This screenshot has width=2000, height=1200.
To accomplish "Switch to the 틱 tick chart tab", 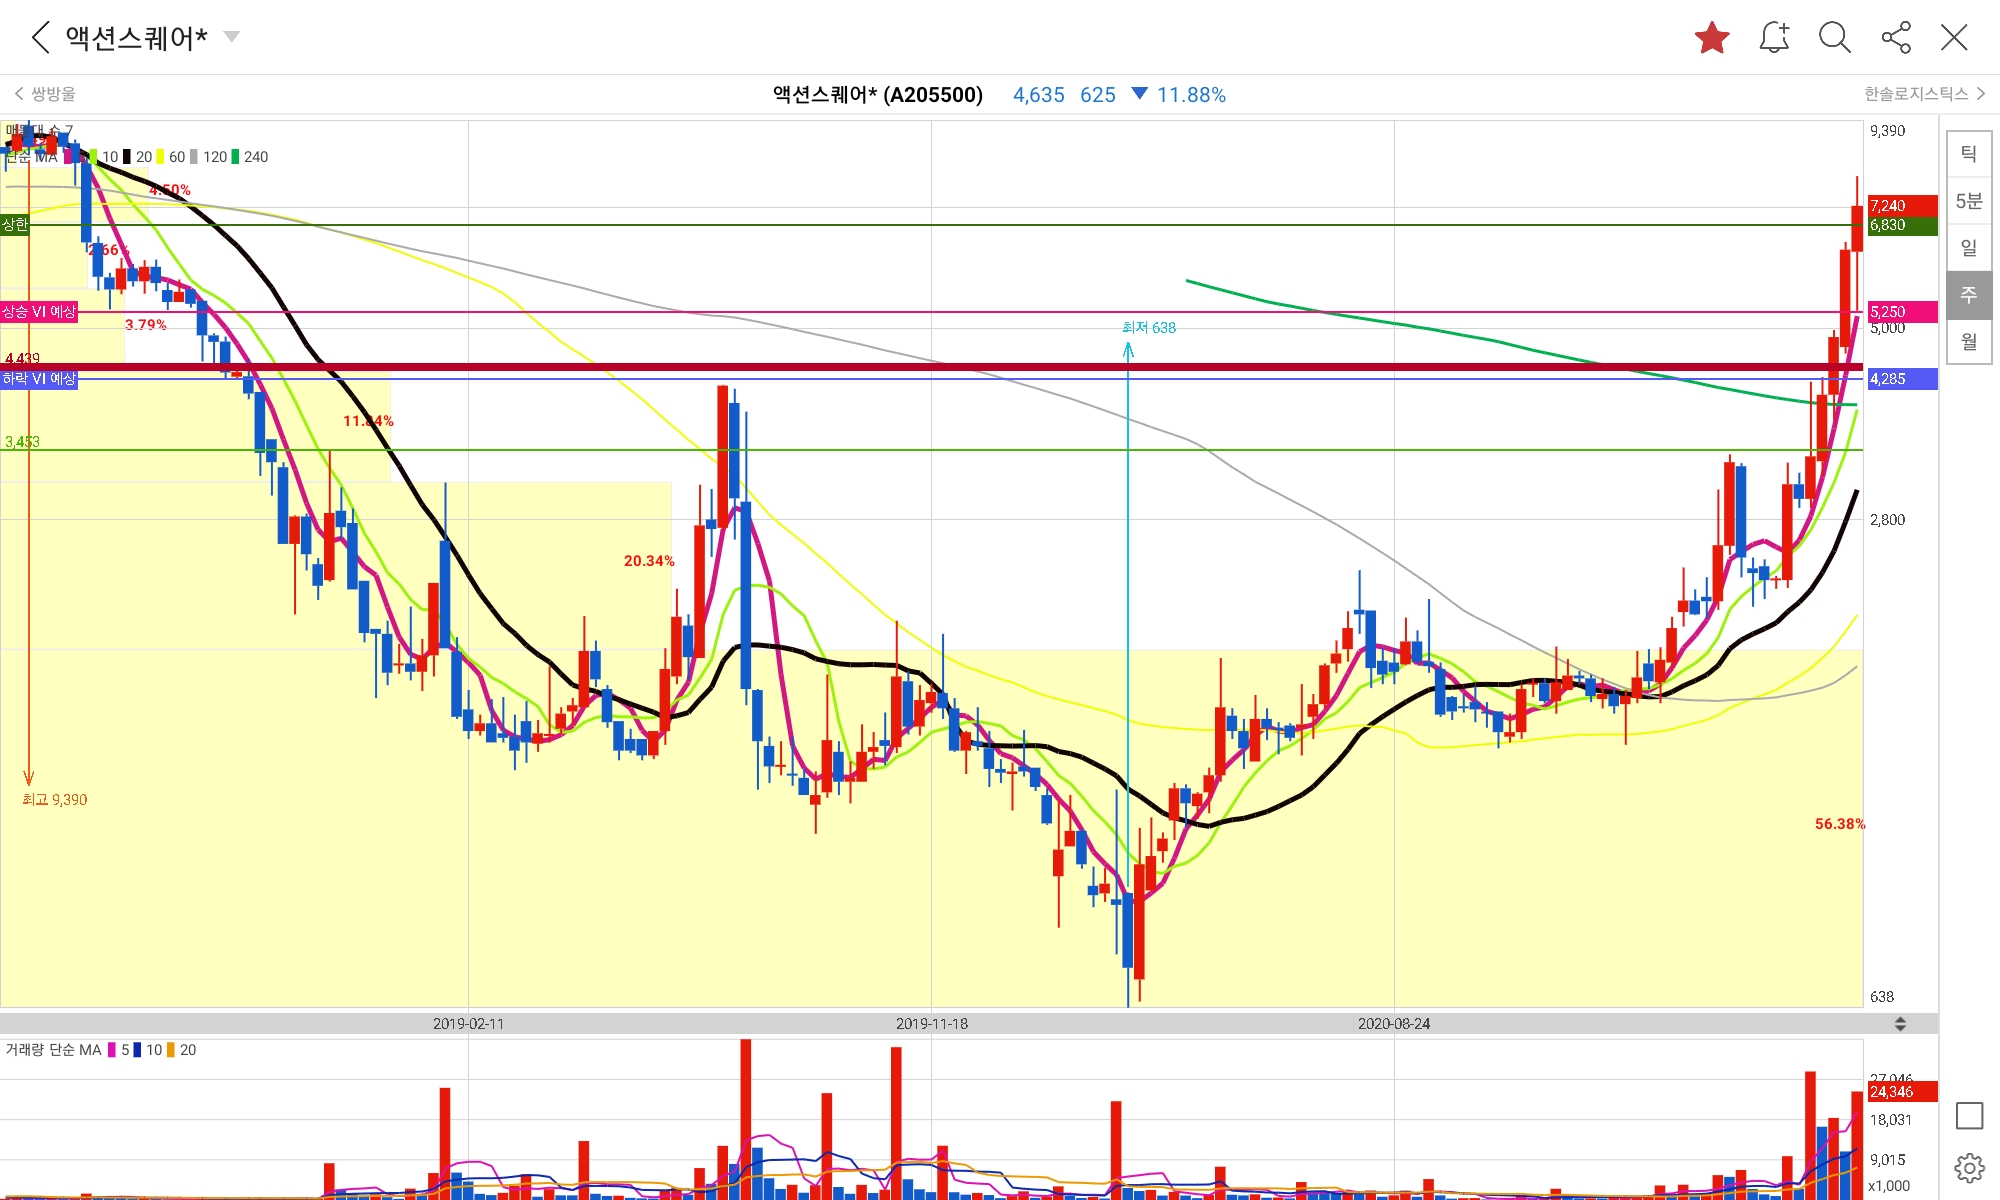I will click(1968, 154).
